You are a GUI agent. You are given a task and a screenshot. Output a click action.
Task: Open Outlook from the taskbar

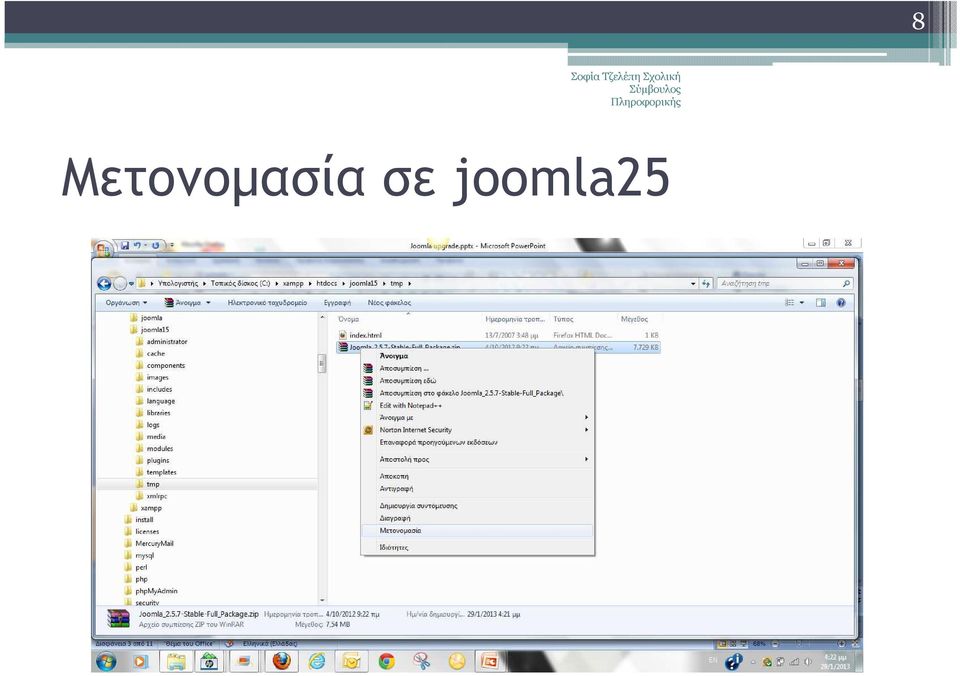point(351,661)
